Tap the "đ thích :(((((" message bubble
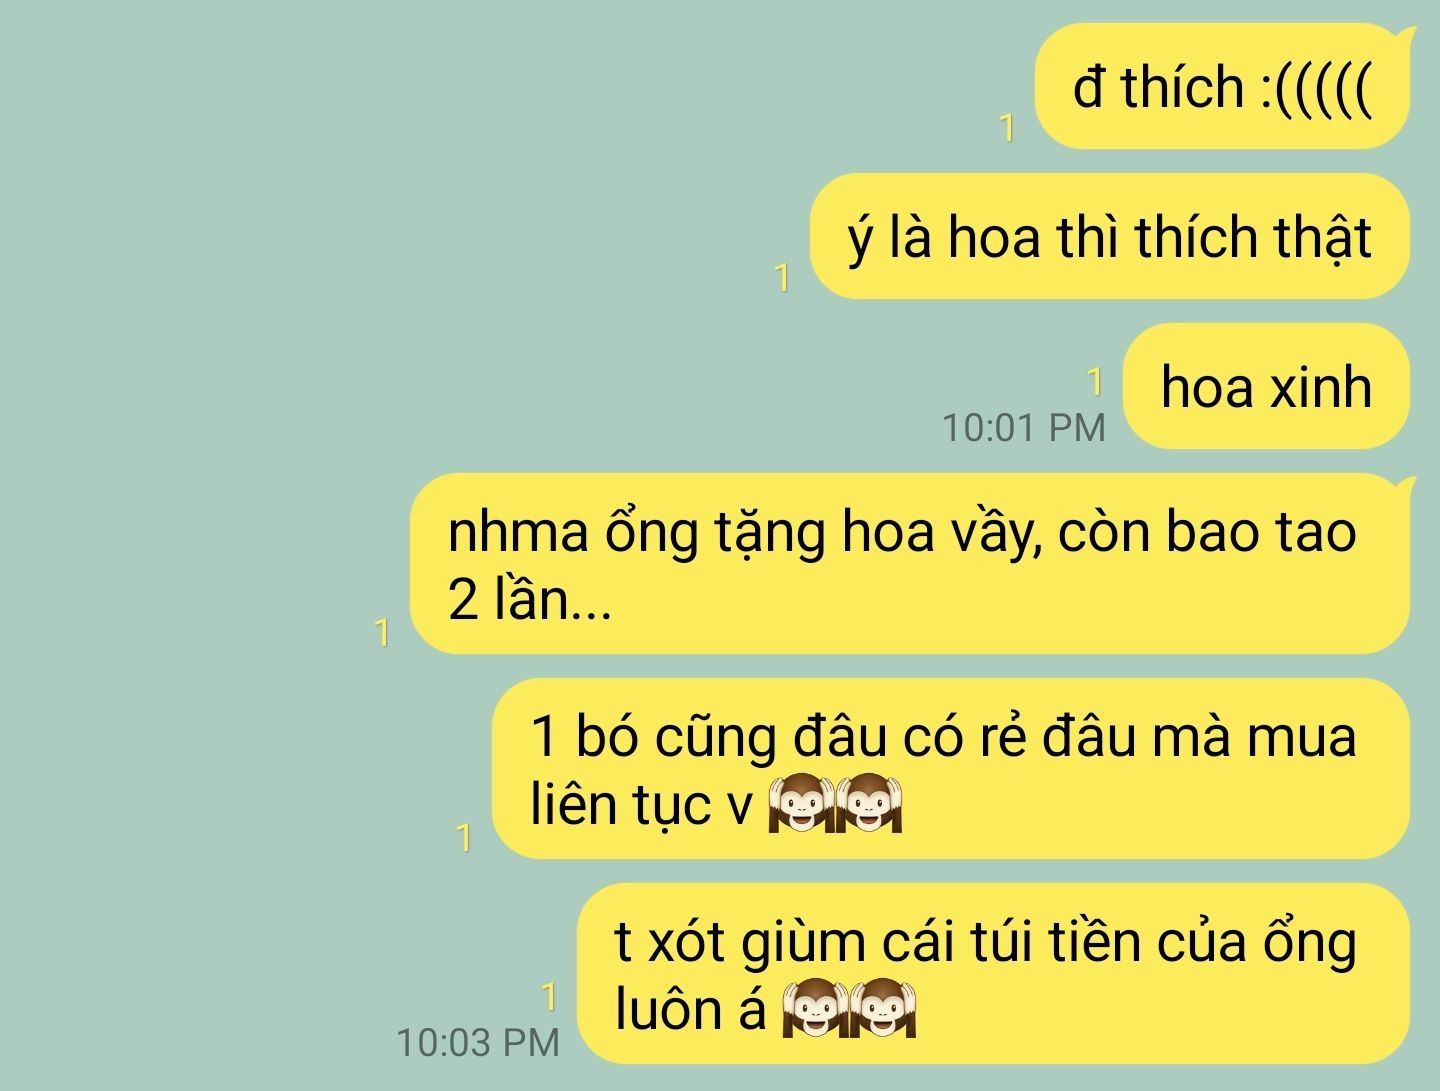1440x1091 pixels. tap(1222, 87)
